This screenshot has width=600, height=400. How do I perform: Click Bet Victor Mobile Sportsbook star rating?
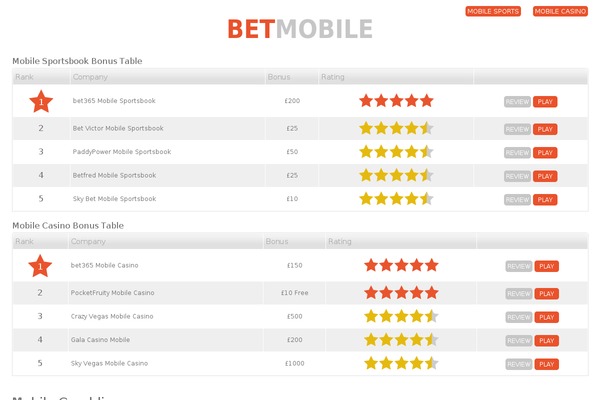click(396, 129)
